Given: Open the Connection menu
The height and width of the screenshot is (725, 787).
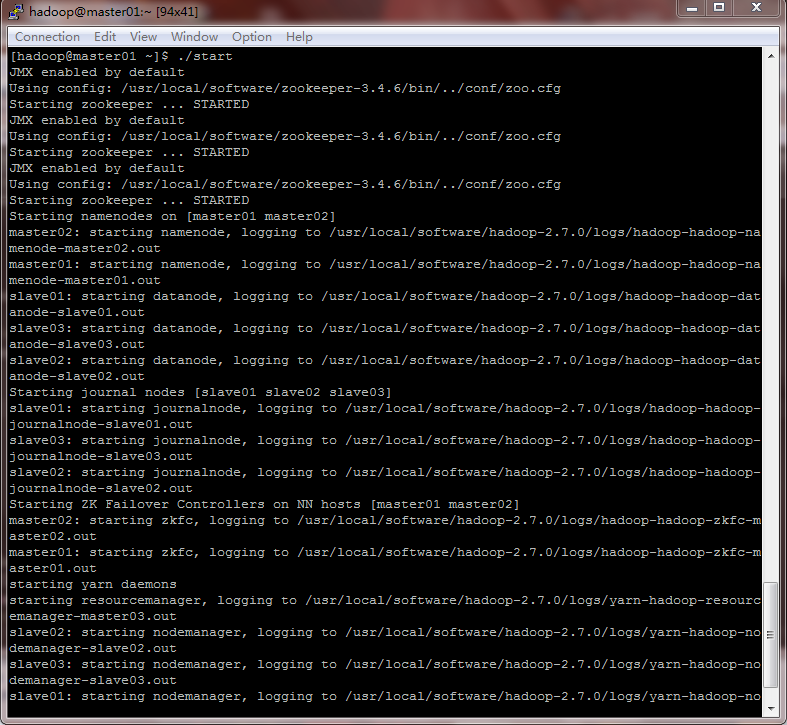Looking at the screenshot, I should tap(47, 37).
